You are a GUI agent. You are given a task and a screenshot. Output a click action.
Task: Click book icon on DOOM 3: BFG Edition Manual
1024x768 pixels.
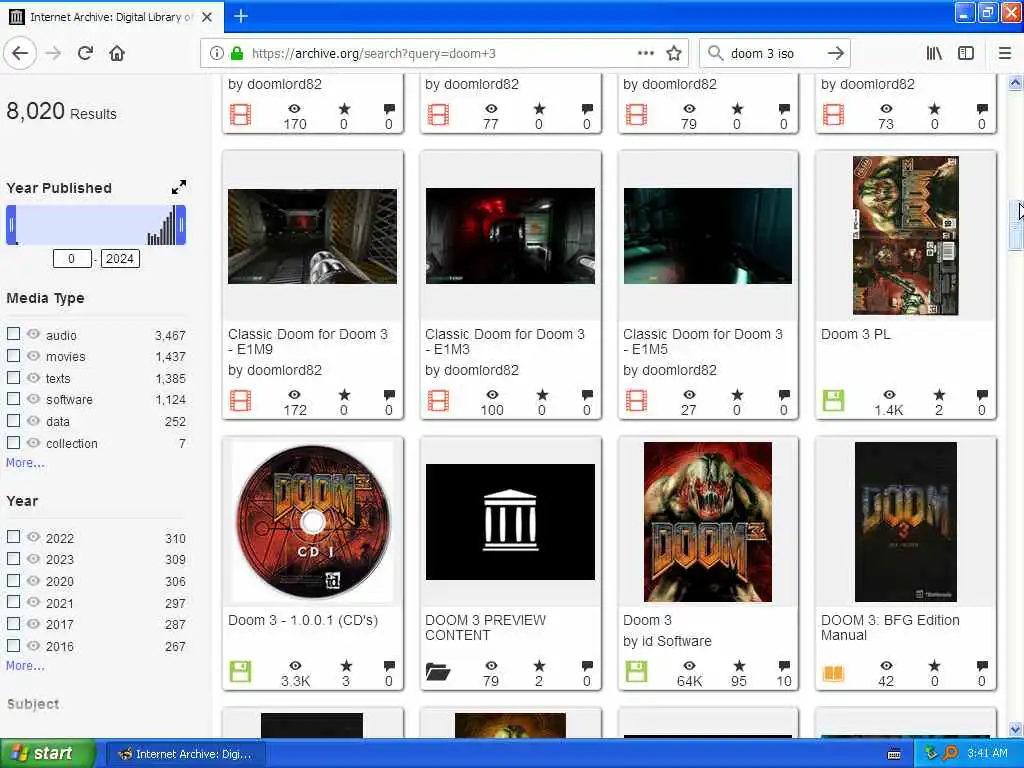833,673
